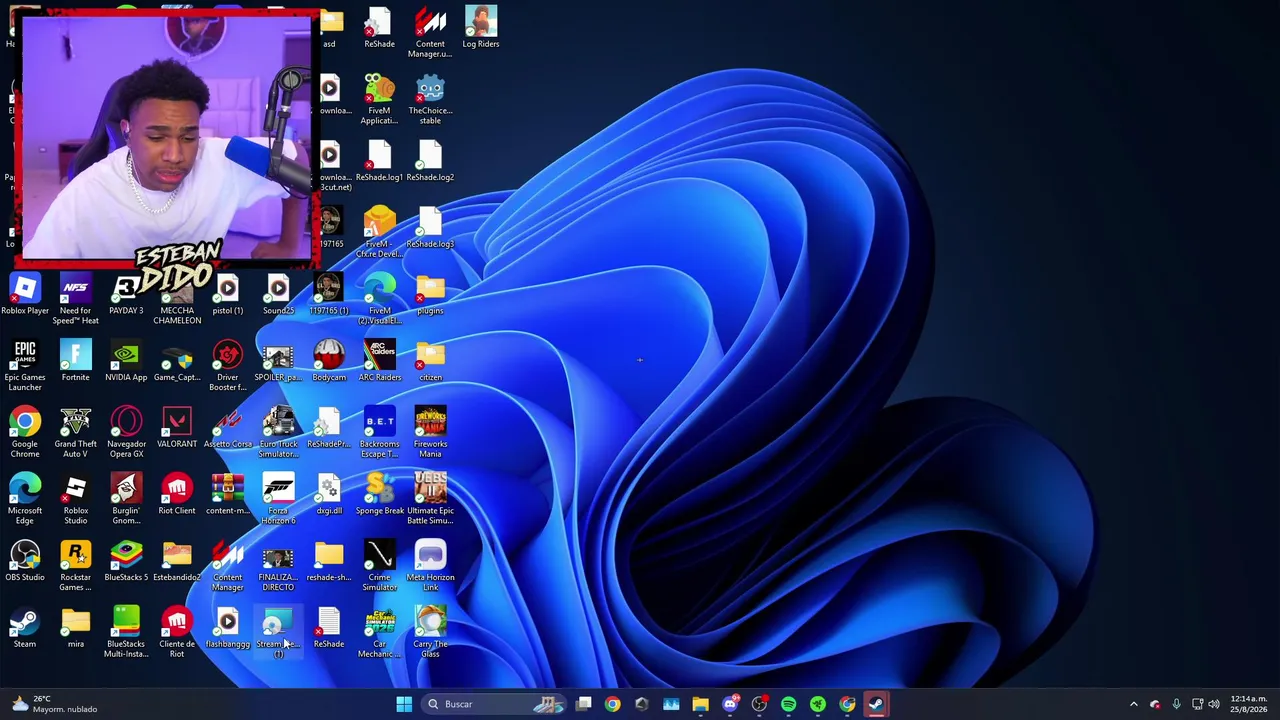Select the FiveM Application desktop icon
Viewport: 1280px width, 720px height.
[x=380, y=99]
